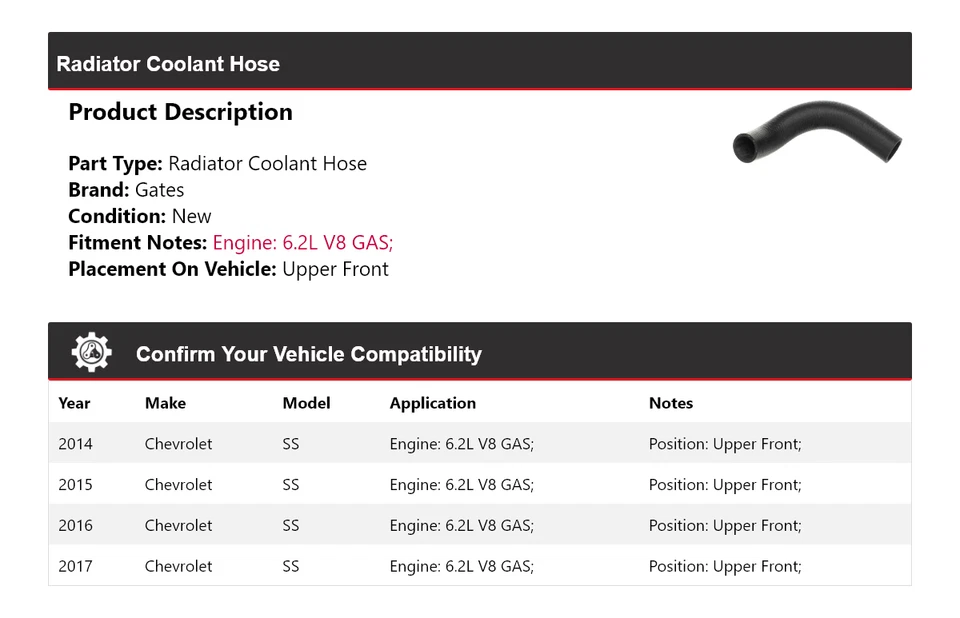Click the Part Type: Radiator Coolant Hose line

[217, 164]
